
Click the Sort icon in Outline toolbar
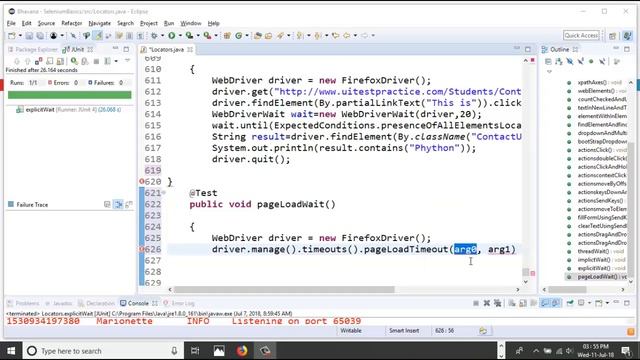tap(559, 62)
